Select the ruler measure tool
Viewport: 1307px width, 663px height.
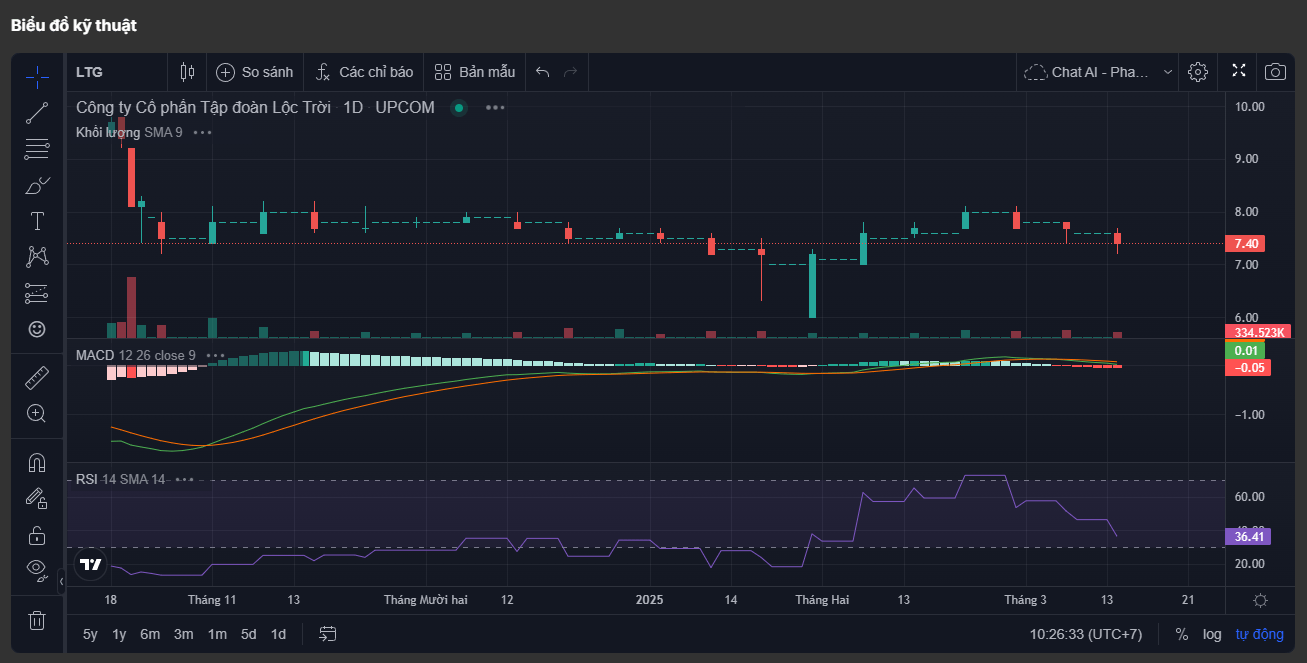point(37,377)
